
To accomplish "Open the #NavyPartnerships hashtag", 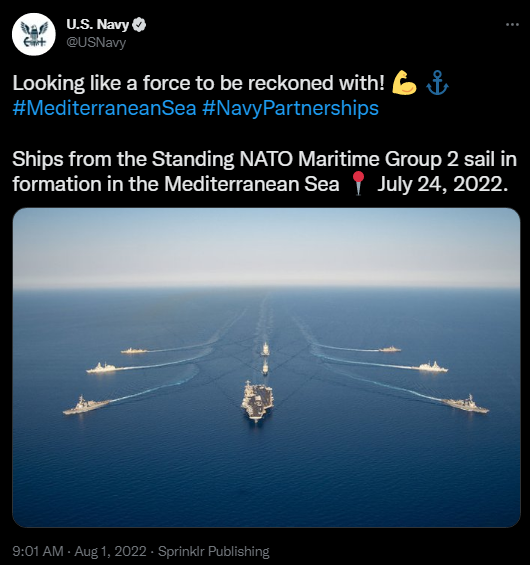I will point(290,108).
